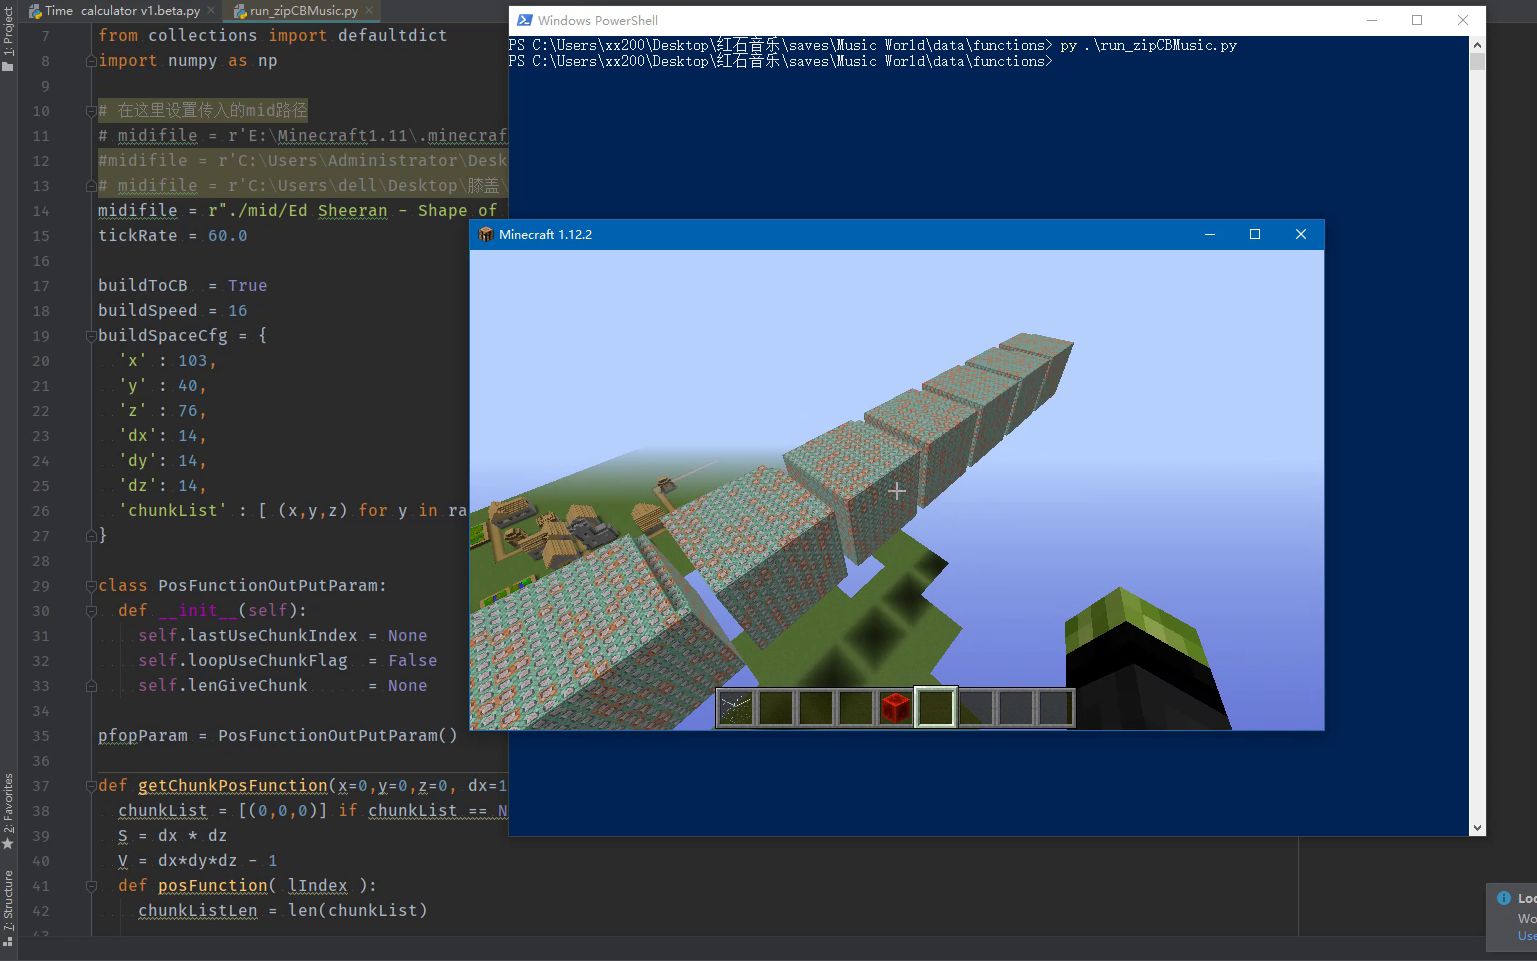Click the 'self.lenGiveChunk = None' line
This screenshot has height=961, width=1537.
(x=282, y=686)
